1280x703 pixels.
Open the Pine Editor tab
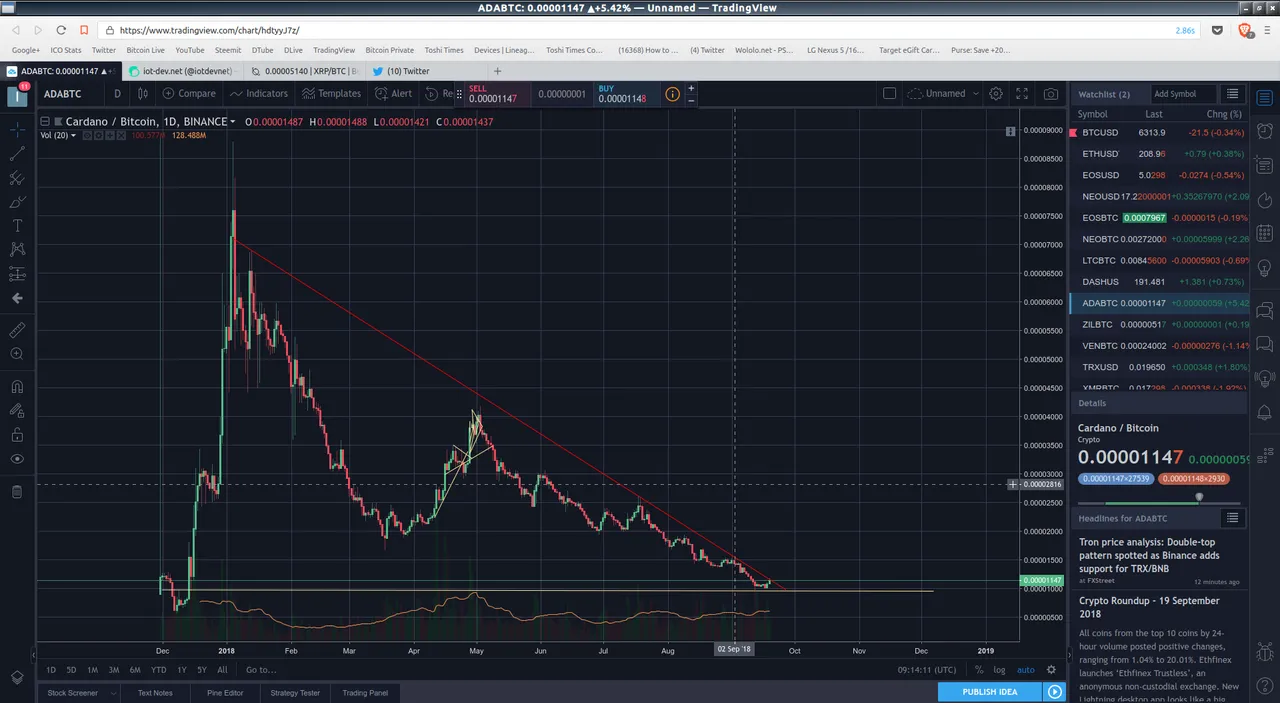click(225, 692)
